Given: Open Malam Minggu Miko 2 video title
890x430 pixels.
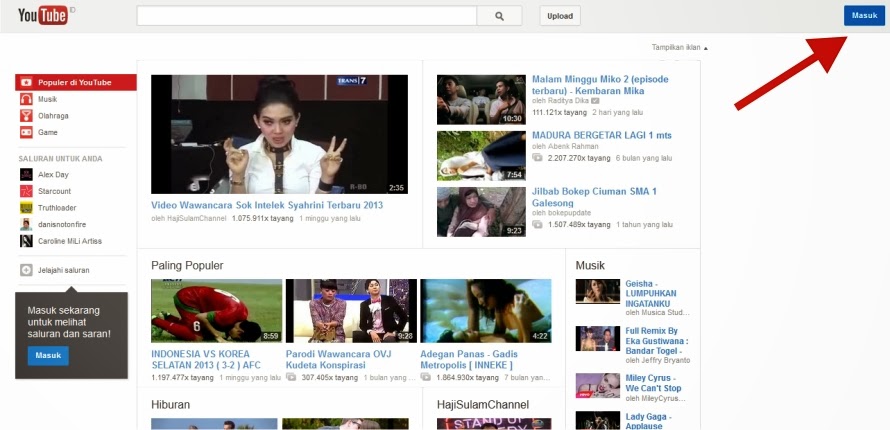Looking at the screenshot, I should (x=600, y=85).
